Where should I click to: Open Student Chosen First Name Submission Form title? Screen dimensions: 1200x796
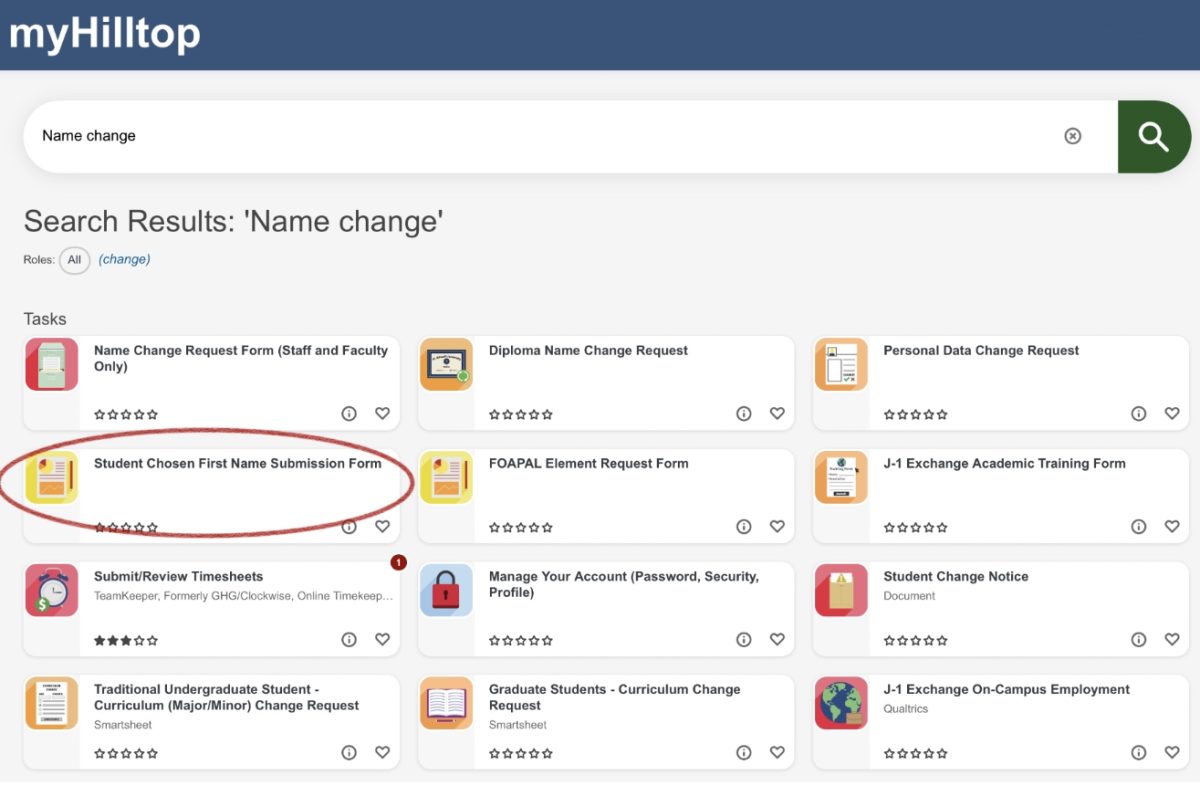[238, 463]
